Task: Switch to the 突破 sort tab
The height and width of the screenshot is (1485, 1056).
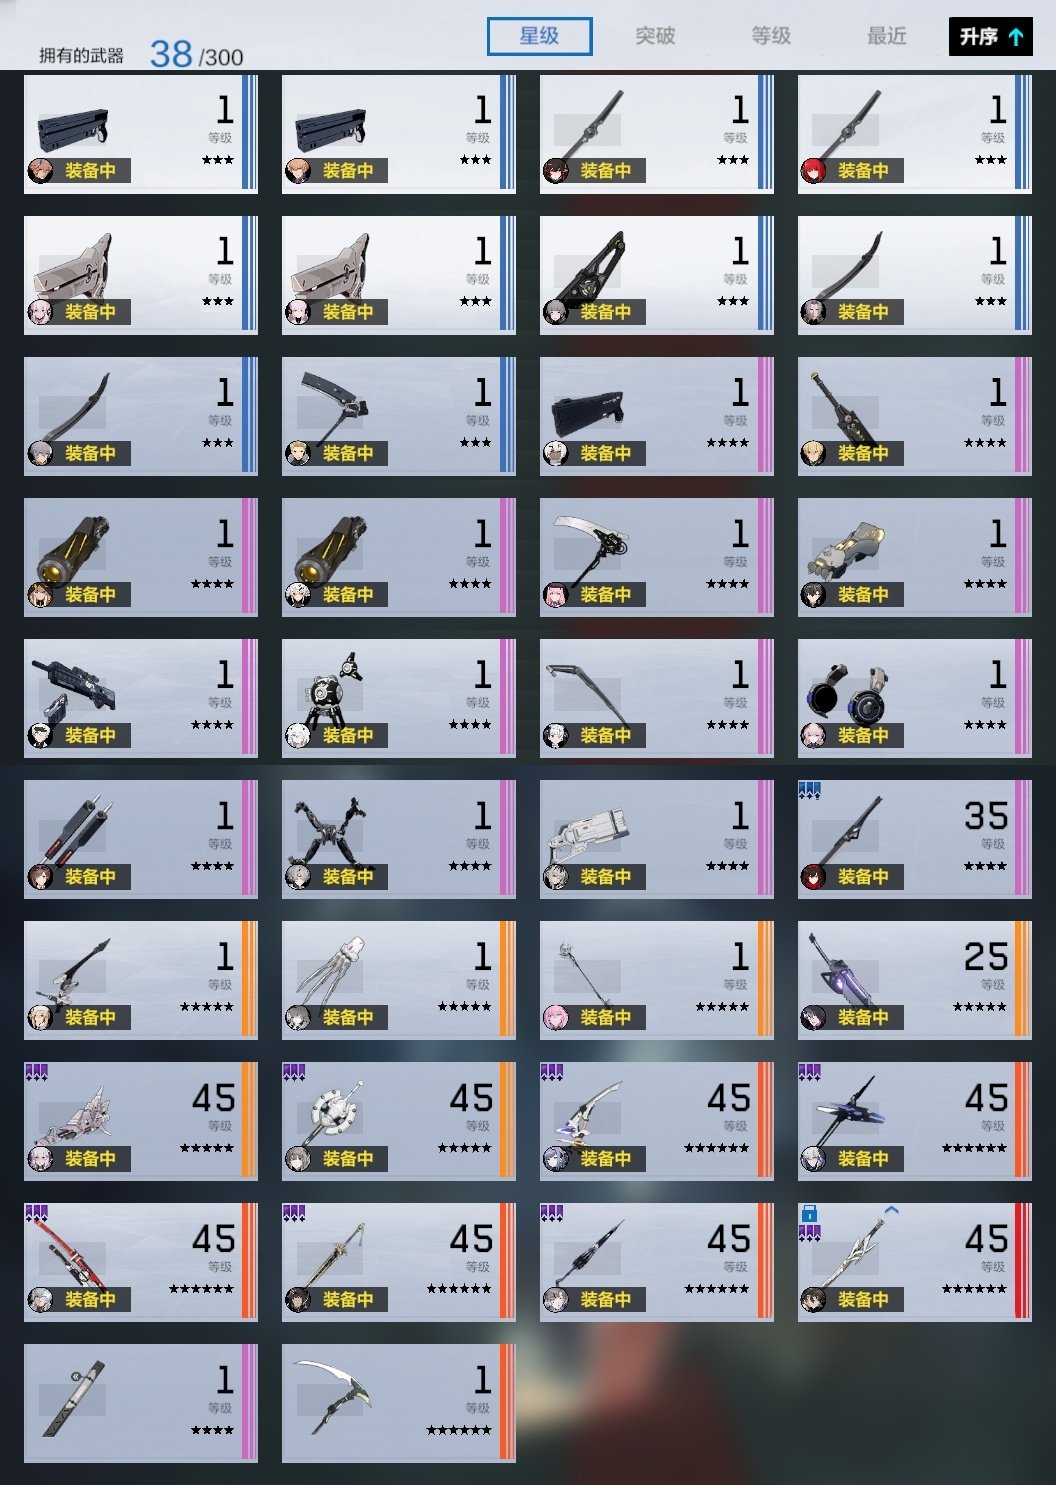Action: coord(655,37)
